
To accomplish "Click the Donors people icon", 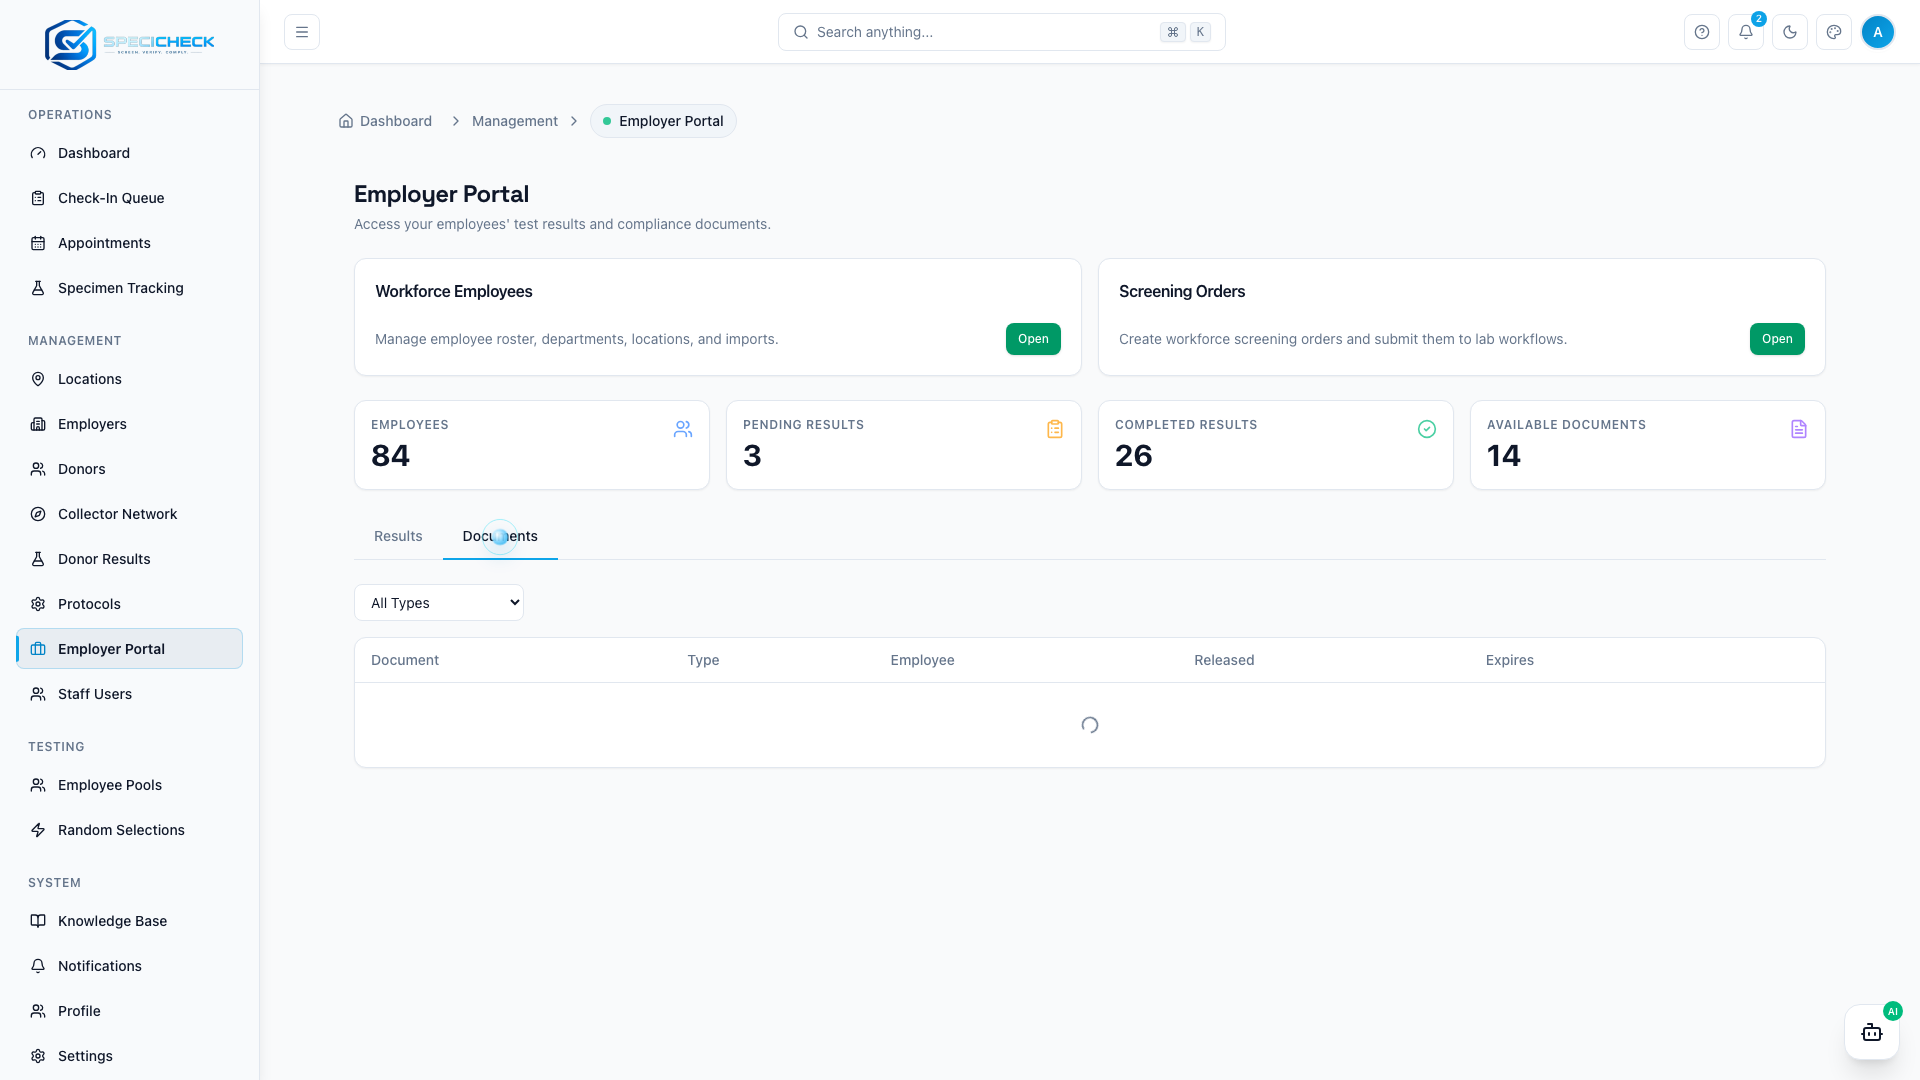I will [38, 469].
